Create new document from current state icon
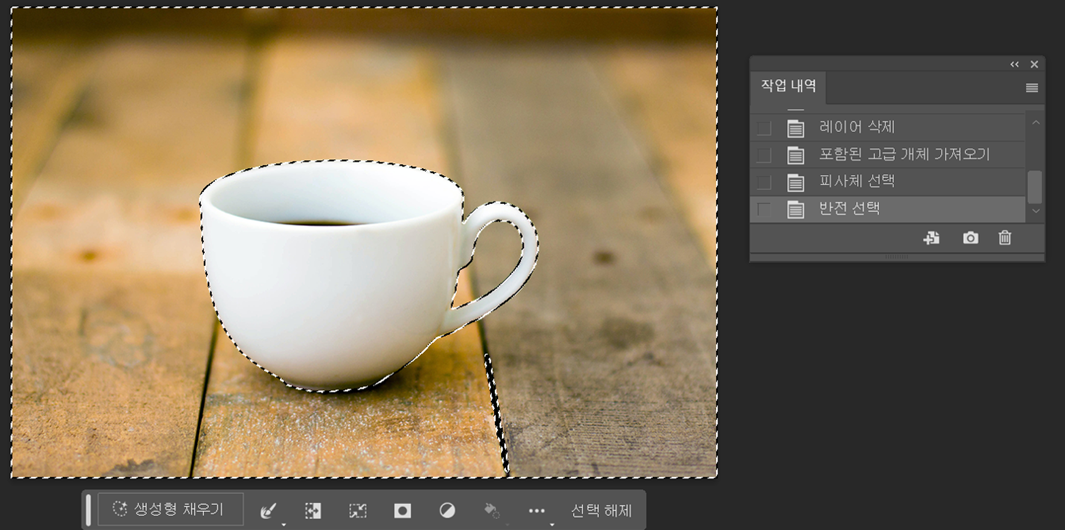This screenshot has width=1065, height=530. (931, 238)
